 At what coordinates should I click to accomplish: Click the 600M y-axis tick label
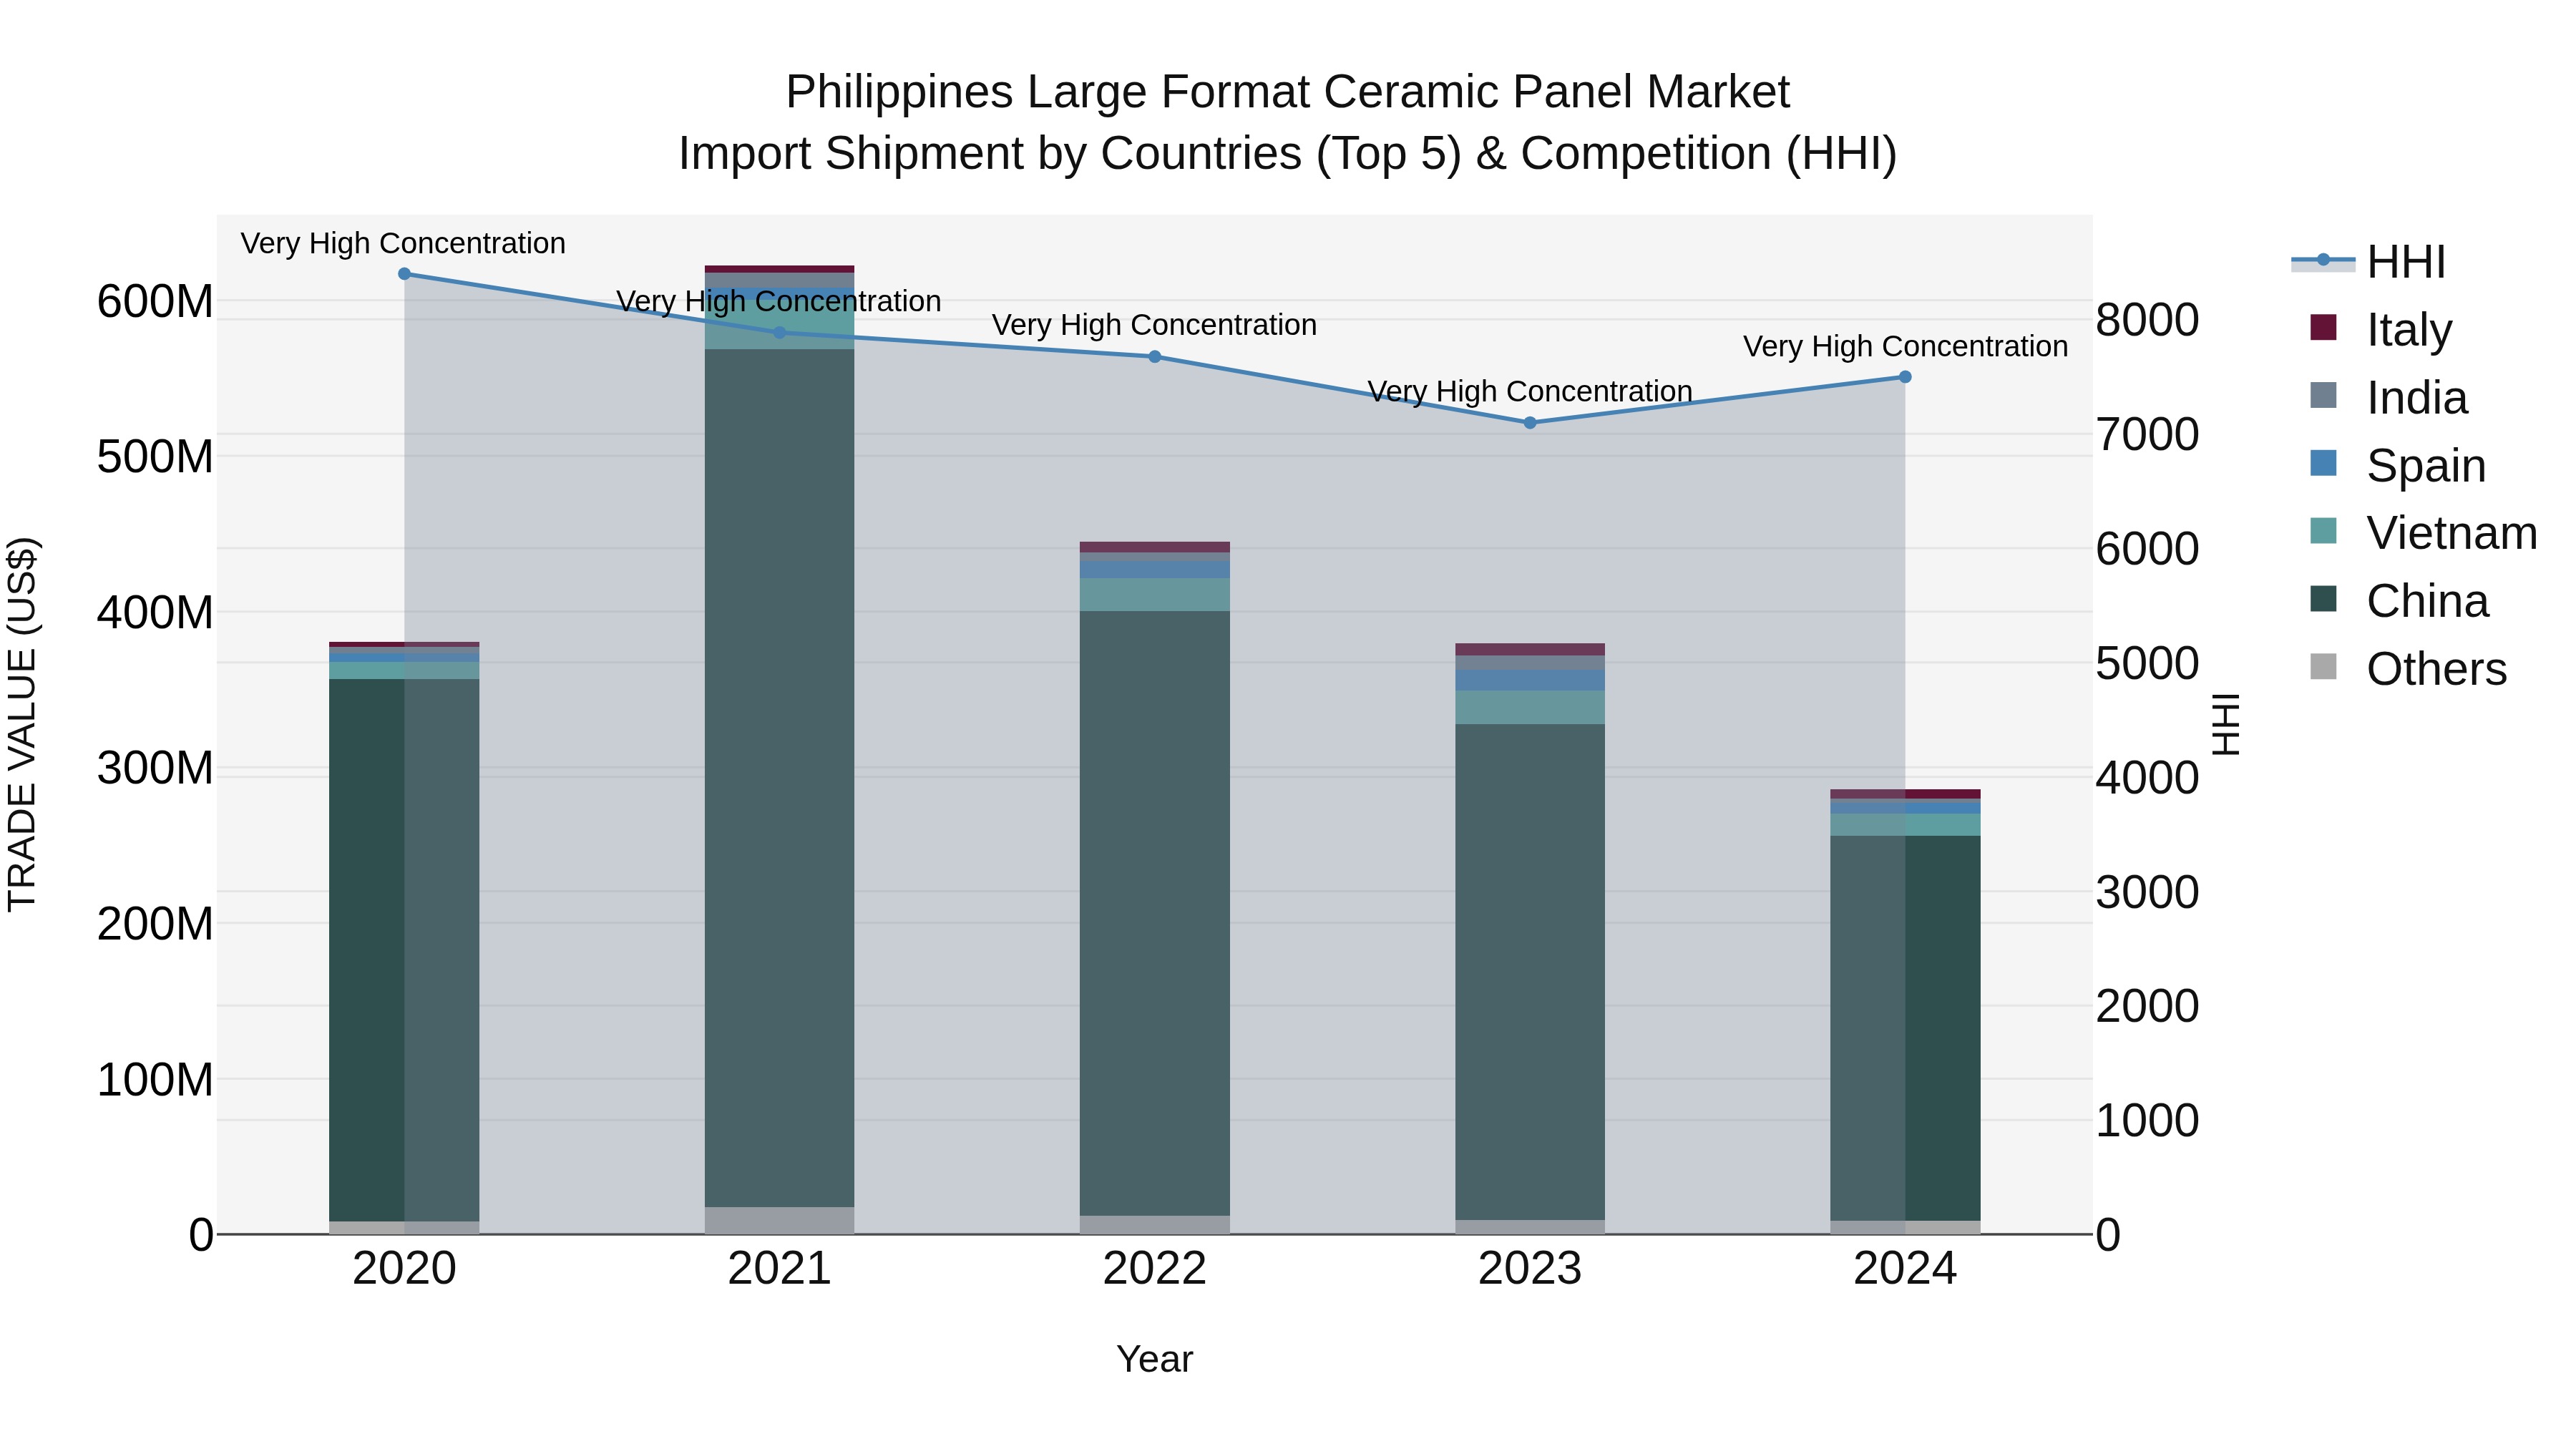155,301
